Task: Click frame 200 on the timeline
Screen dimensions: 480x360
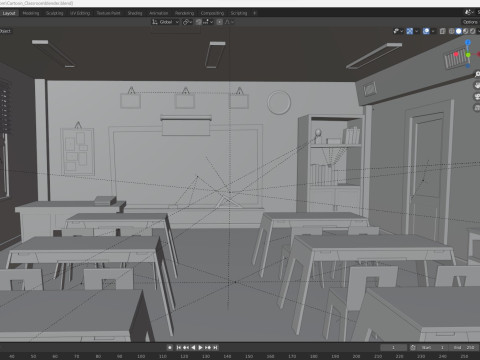Action: 356,356
